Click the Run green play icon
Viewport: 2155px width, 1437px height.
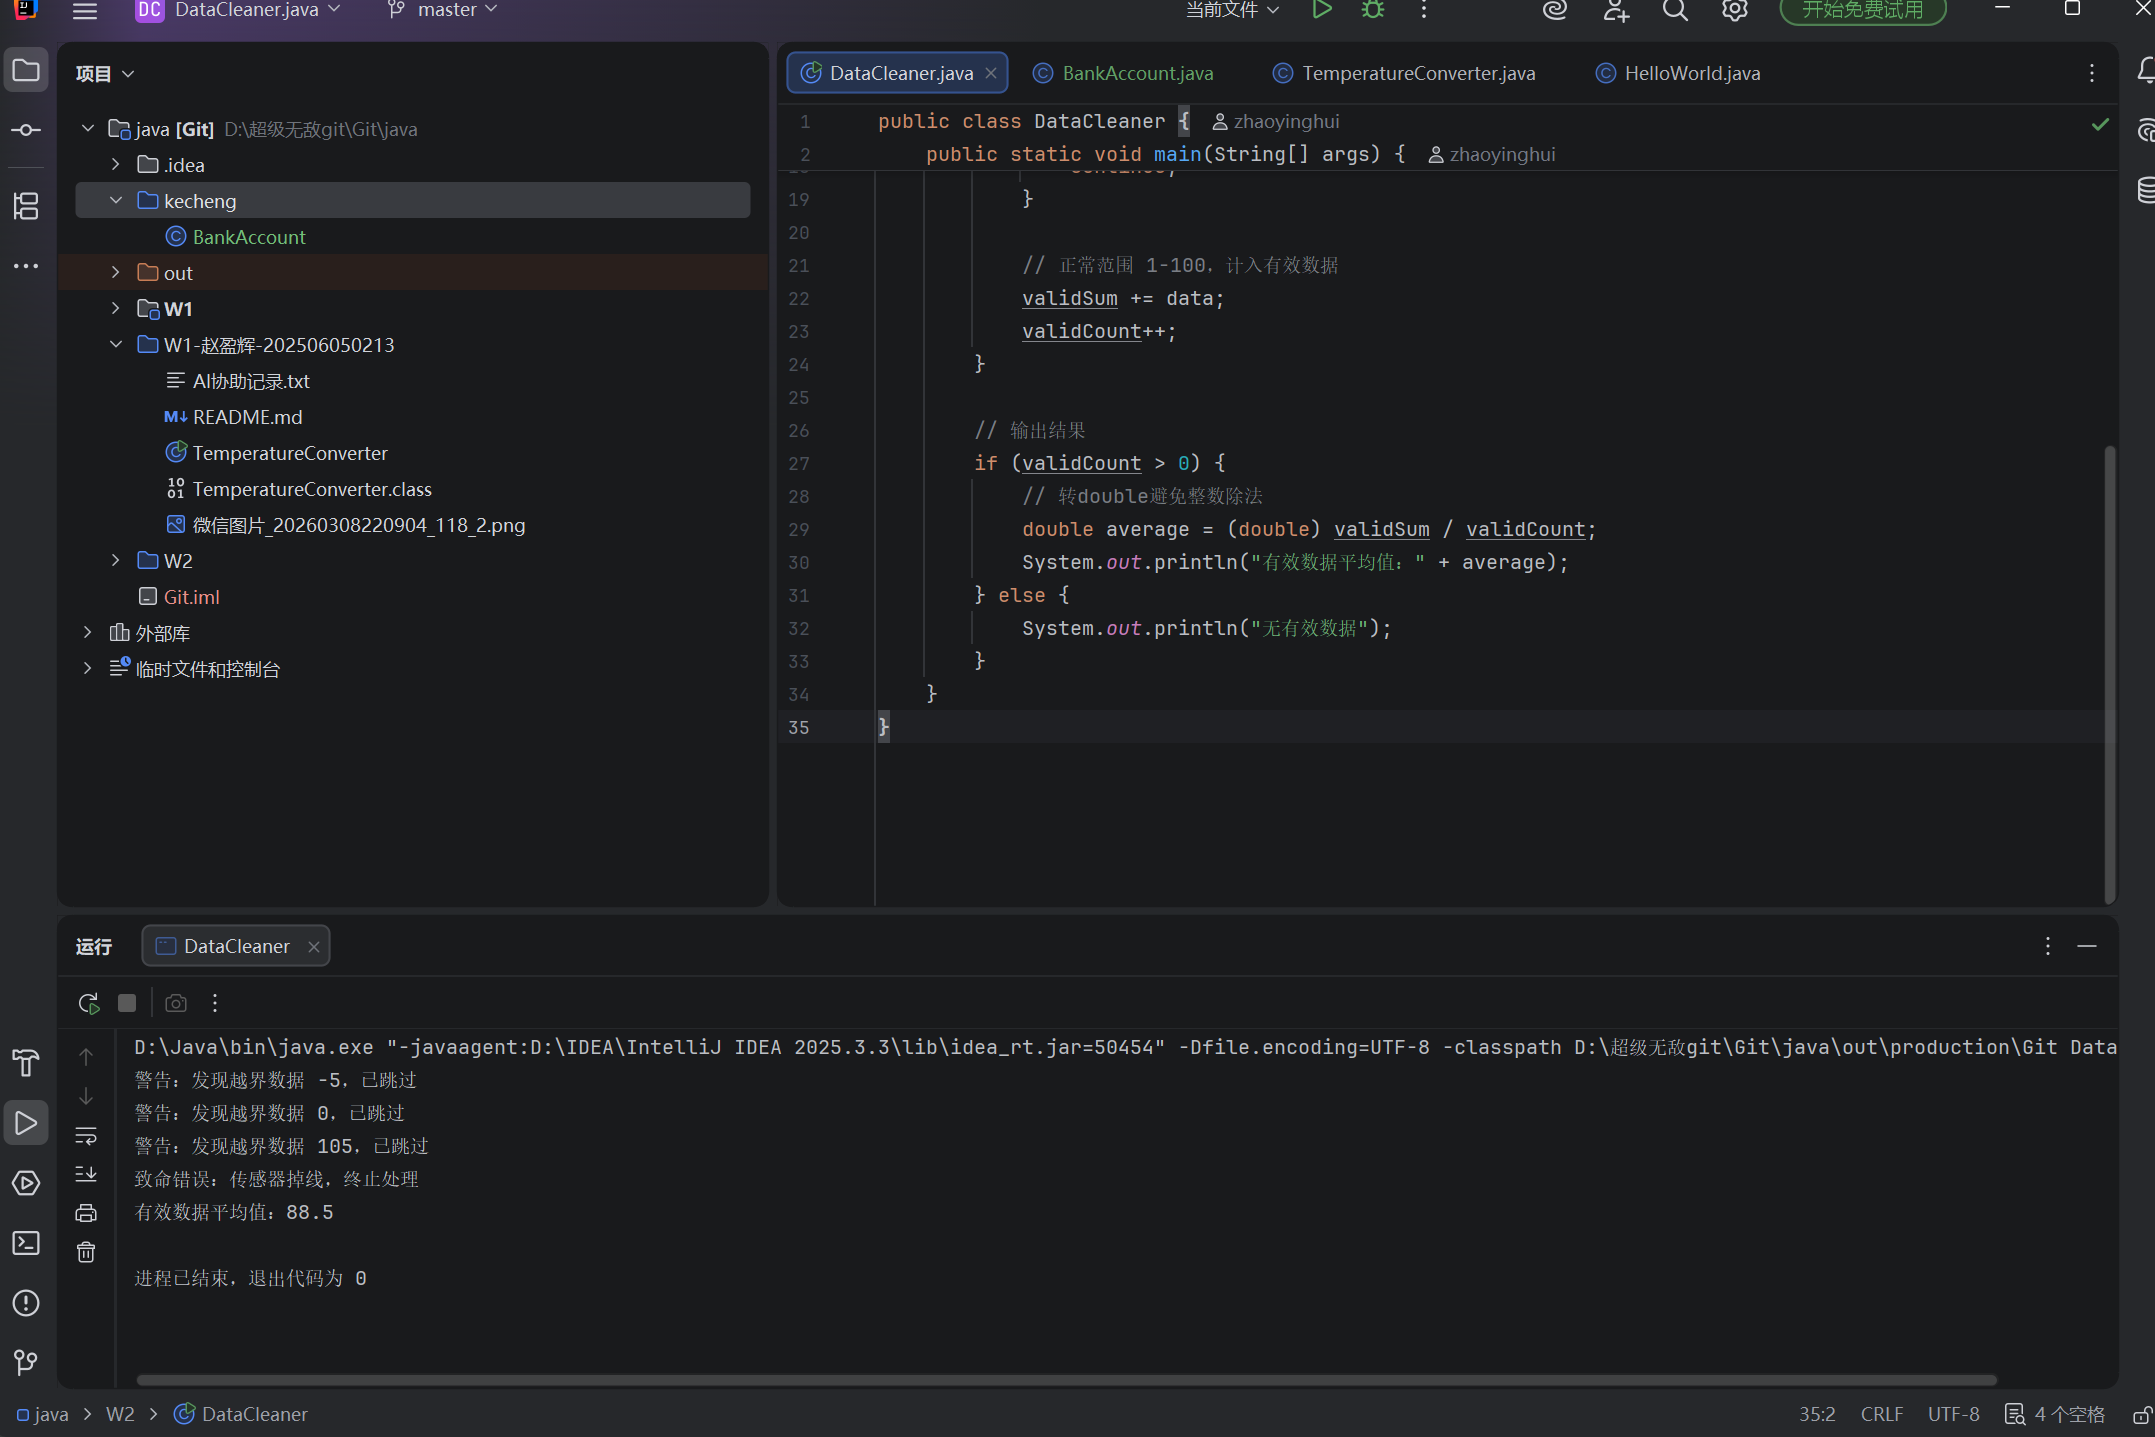[x=1321, y=10]
